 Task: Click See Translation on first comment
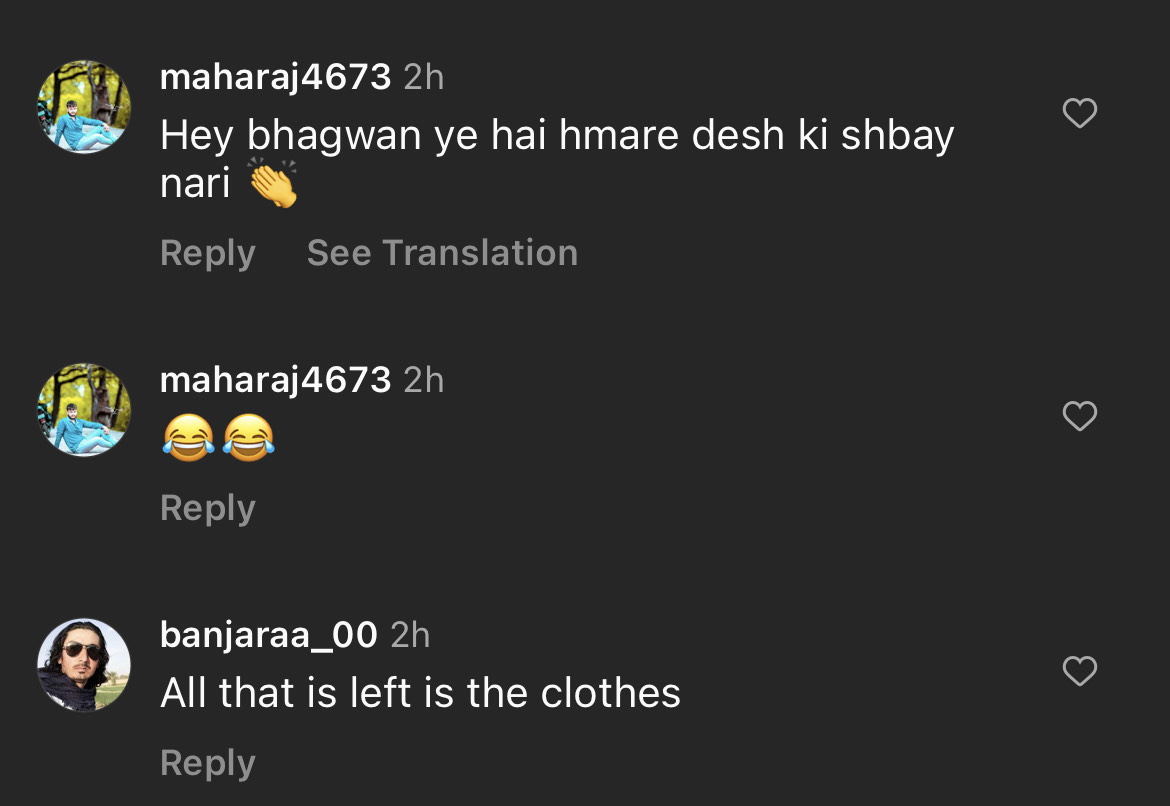(442, 253)
